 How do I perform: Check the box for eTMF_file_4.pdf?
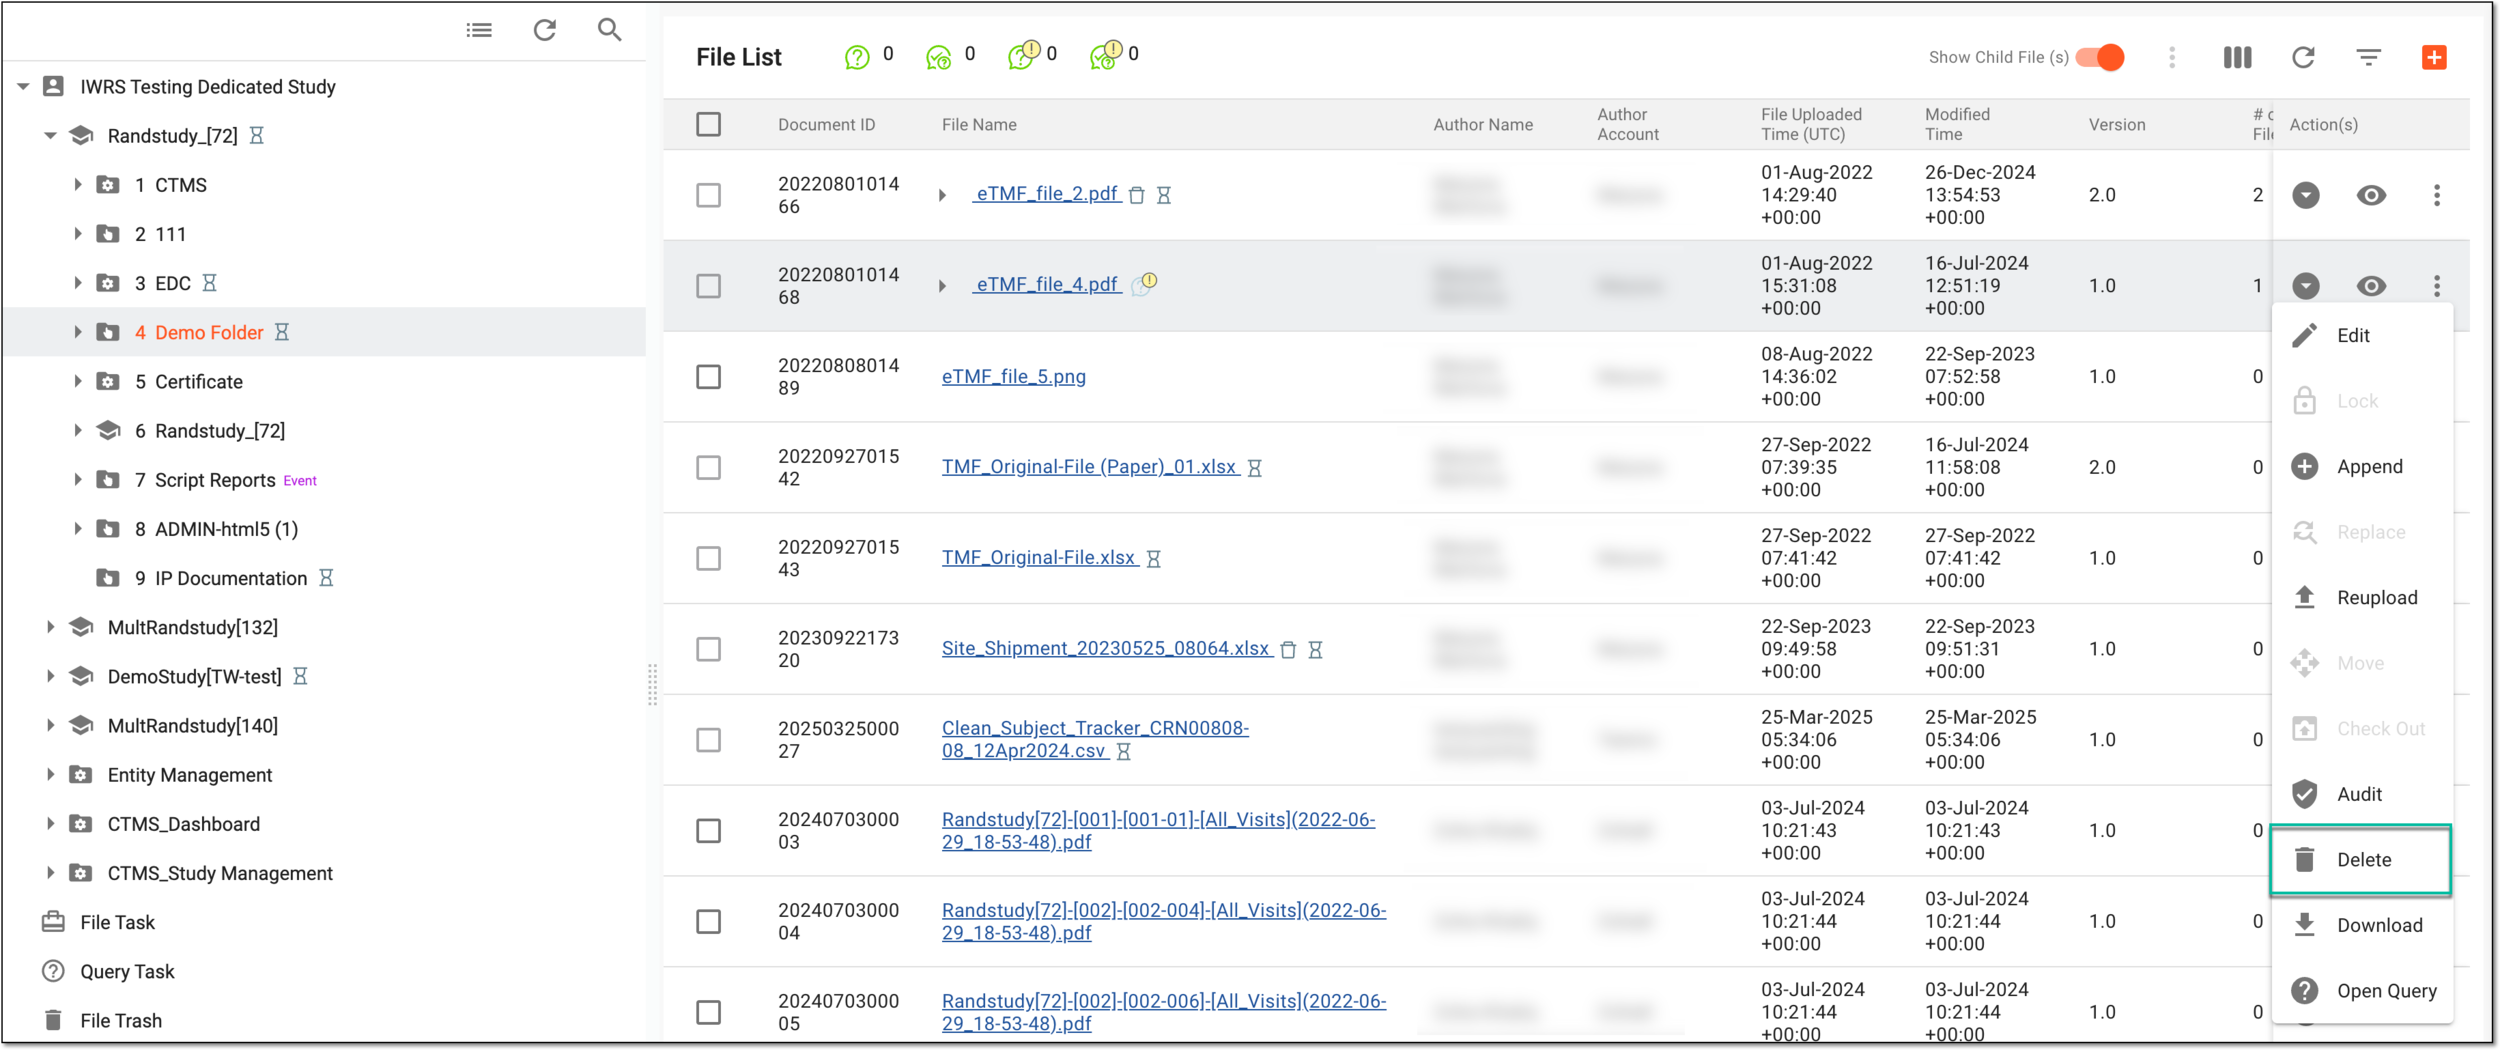[709, 286]
